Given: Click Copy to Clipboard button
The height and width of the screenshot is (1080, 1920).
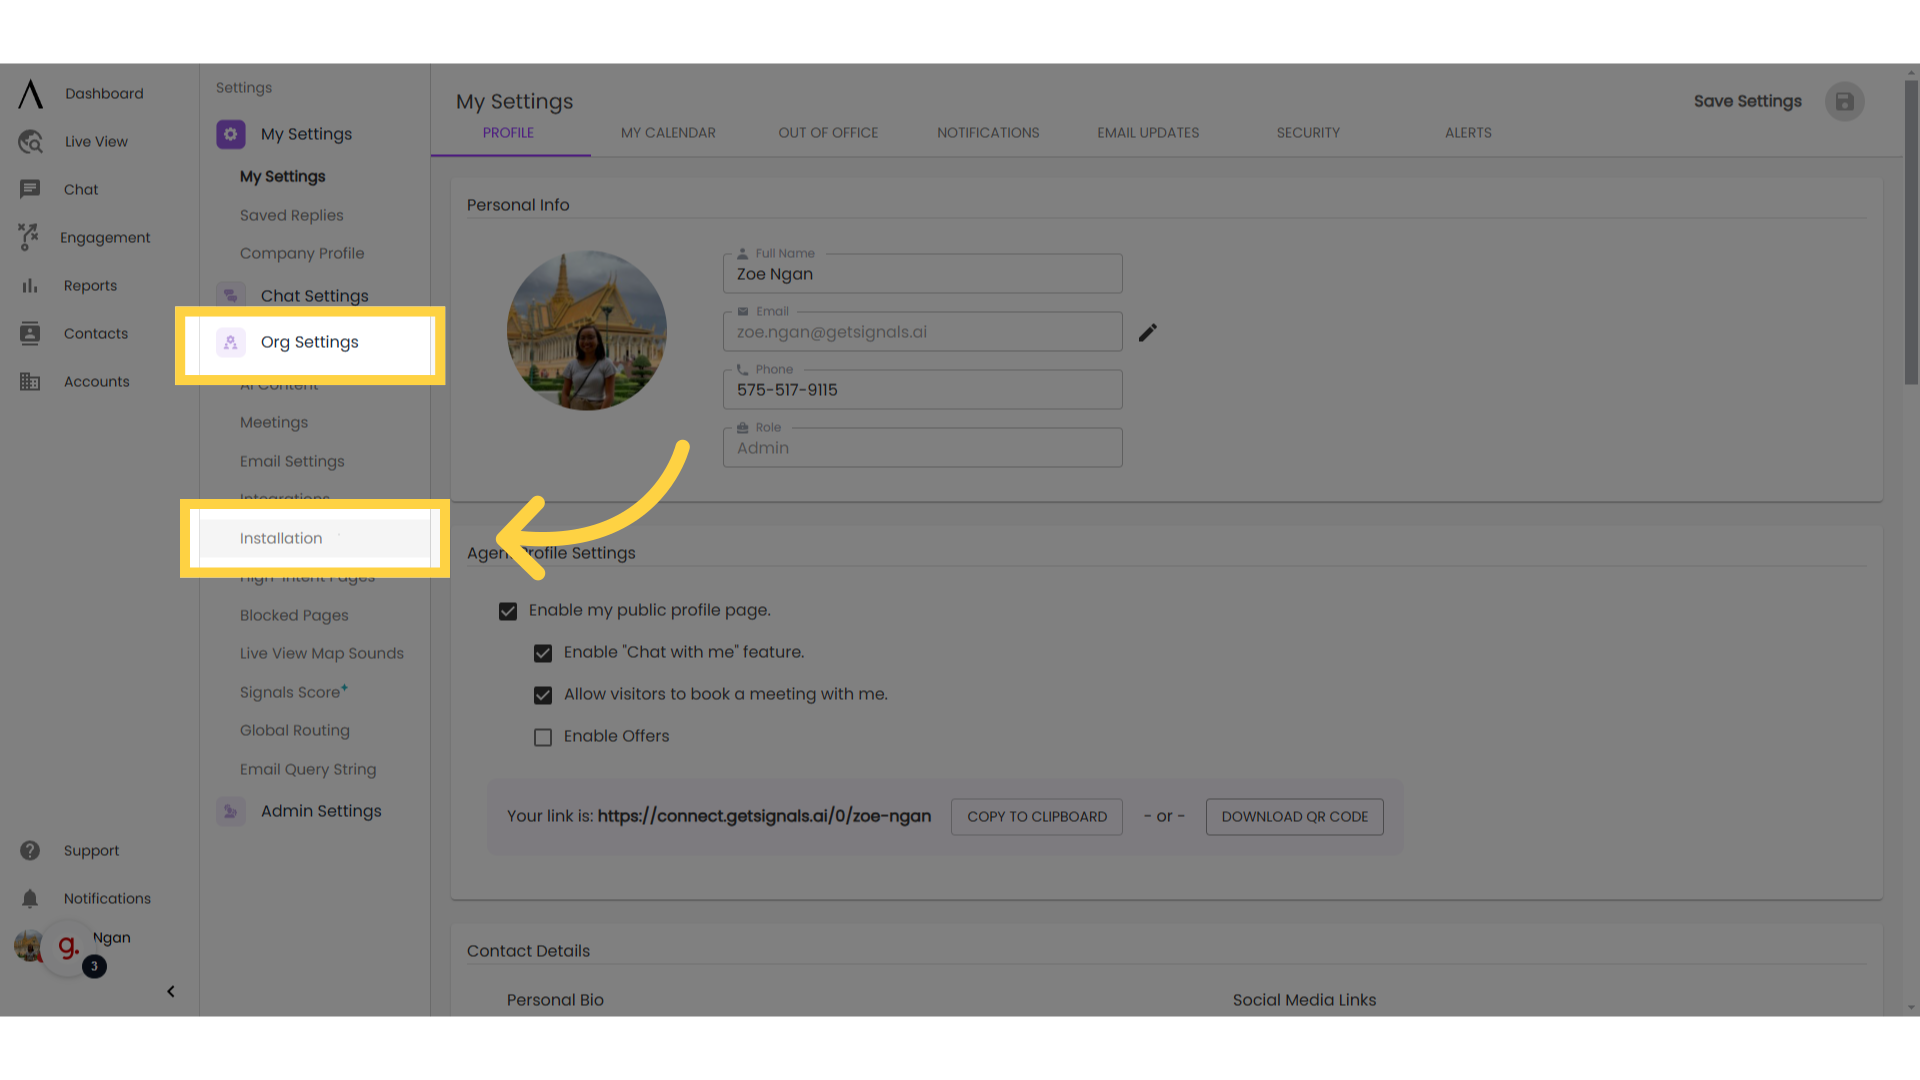Looking at the screenshot, I should click(1036, 816).
